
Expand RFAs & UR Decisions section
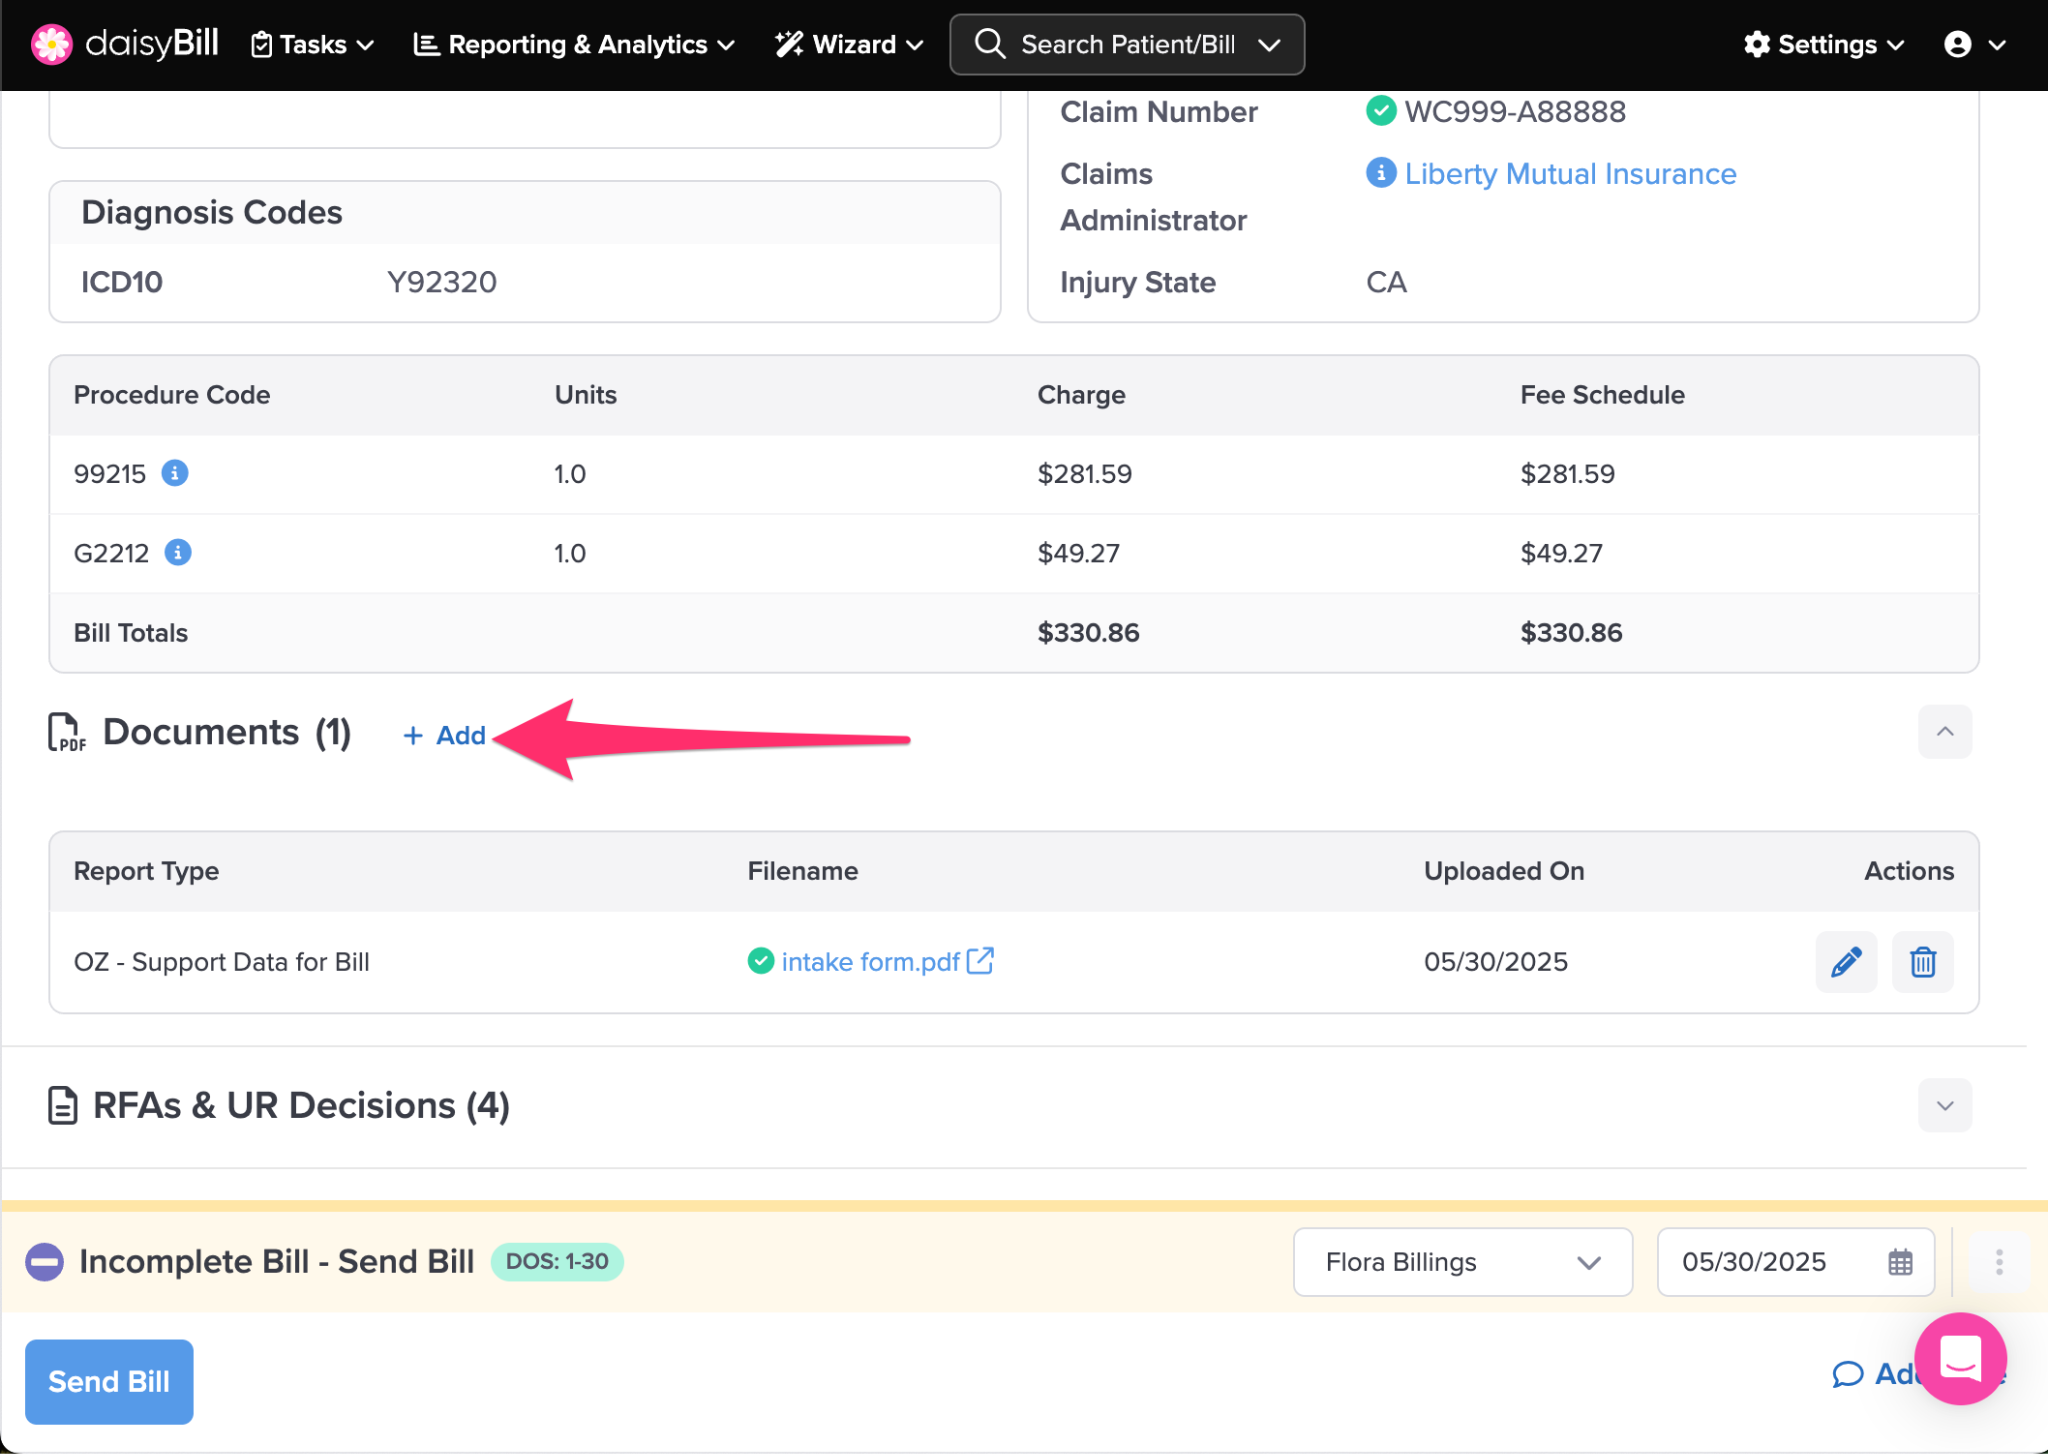(1944, 1105)
